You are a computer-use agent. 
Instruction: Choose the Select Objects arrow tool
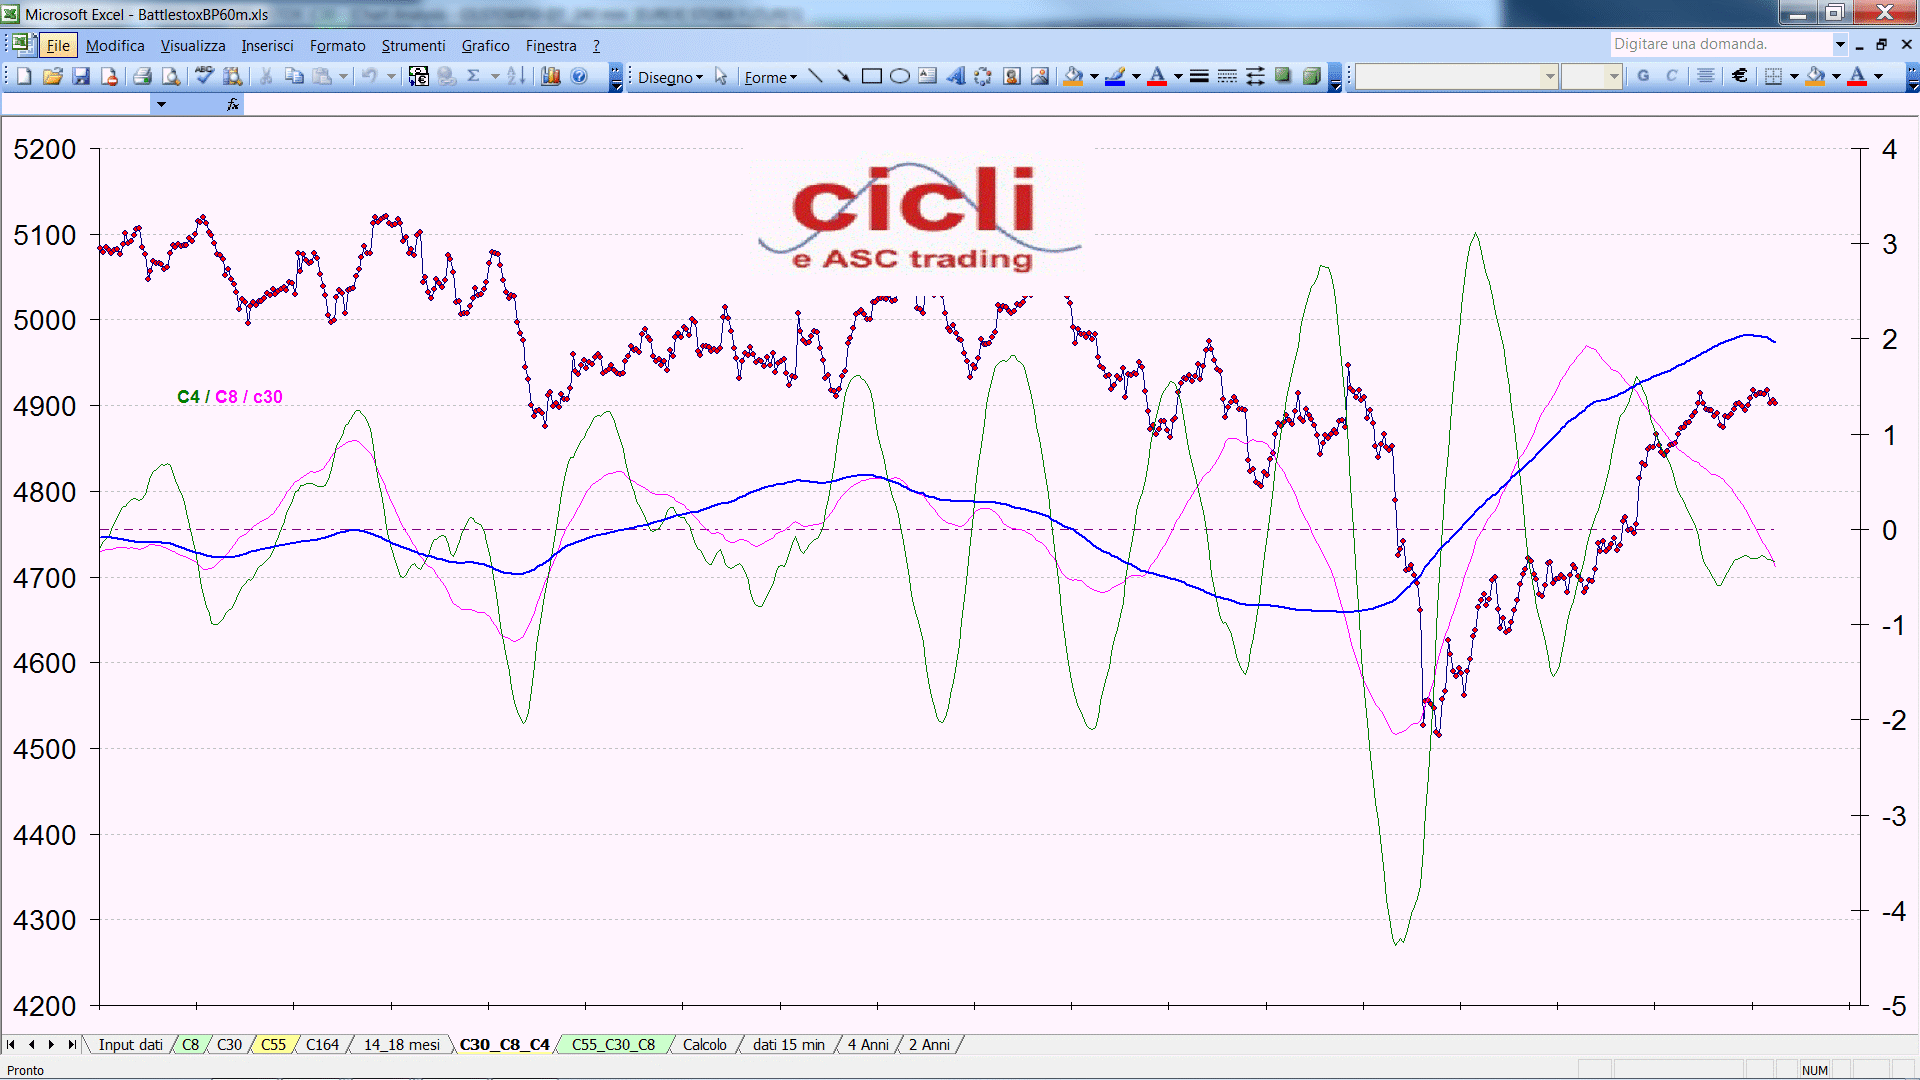point(721,77)
